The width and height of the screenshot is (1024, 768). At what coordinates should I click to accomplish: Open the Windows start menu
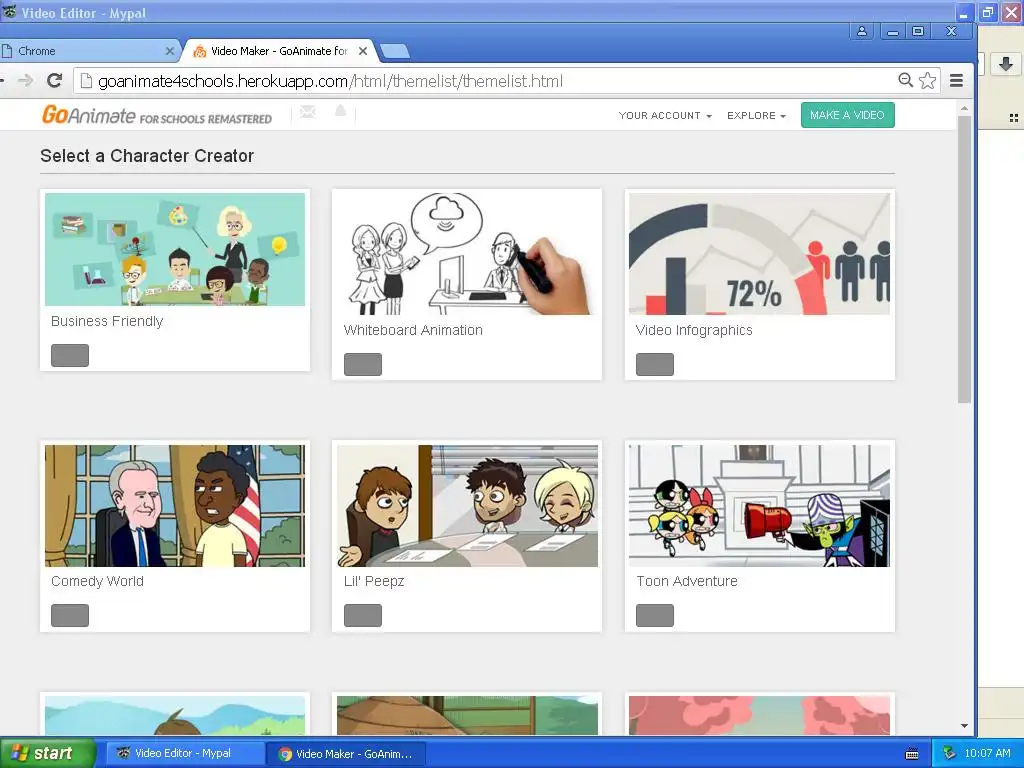47,753
